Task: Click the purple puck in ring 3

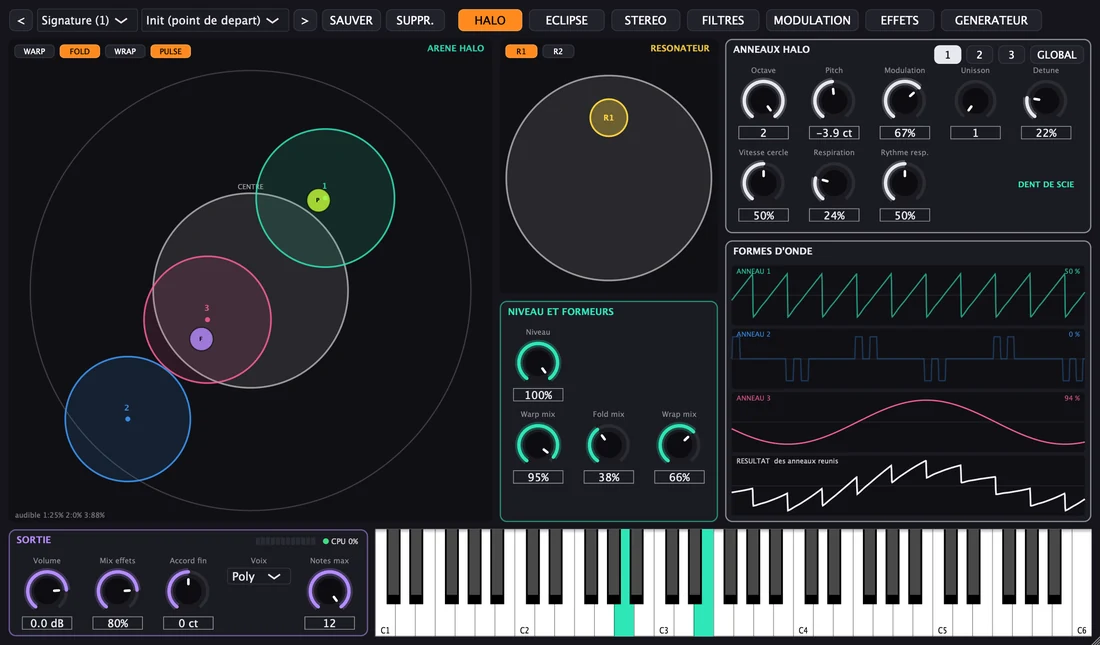Action: [201, 339]
